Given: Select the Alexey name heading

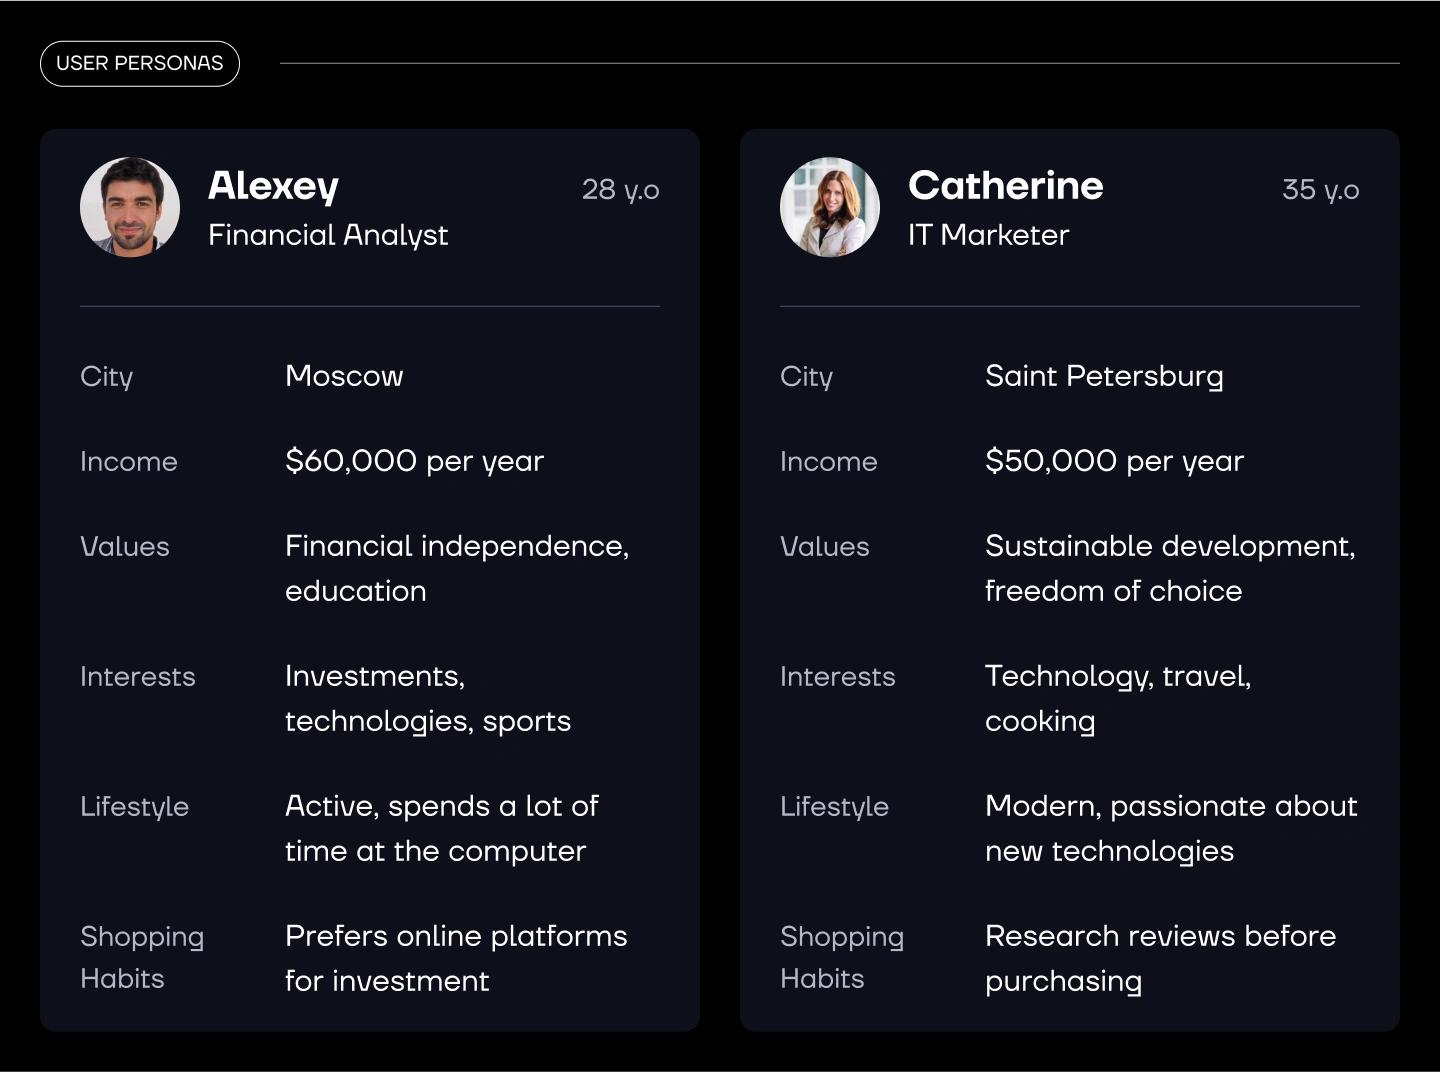Looking at the screenshot, I should point(273,186).
